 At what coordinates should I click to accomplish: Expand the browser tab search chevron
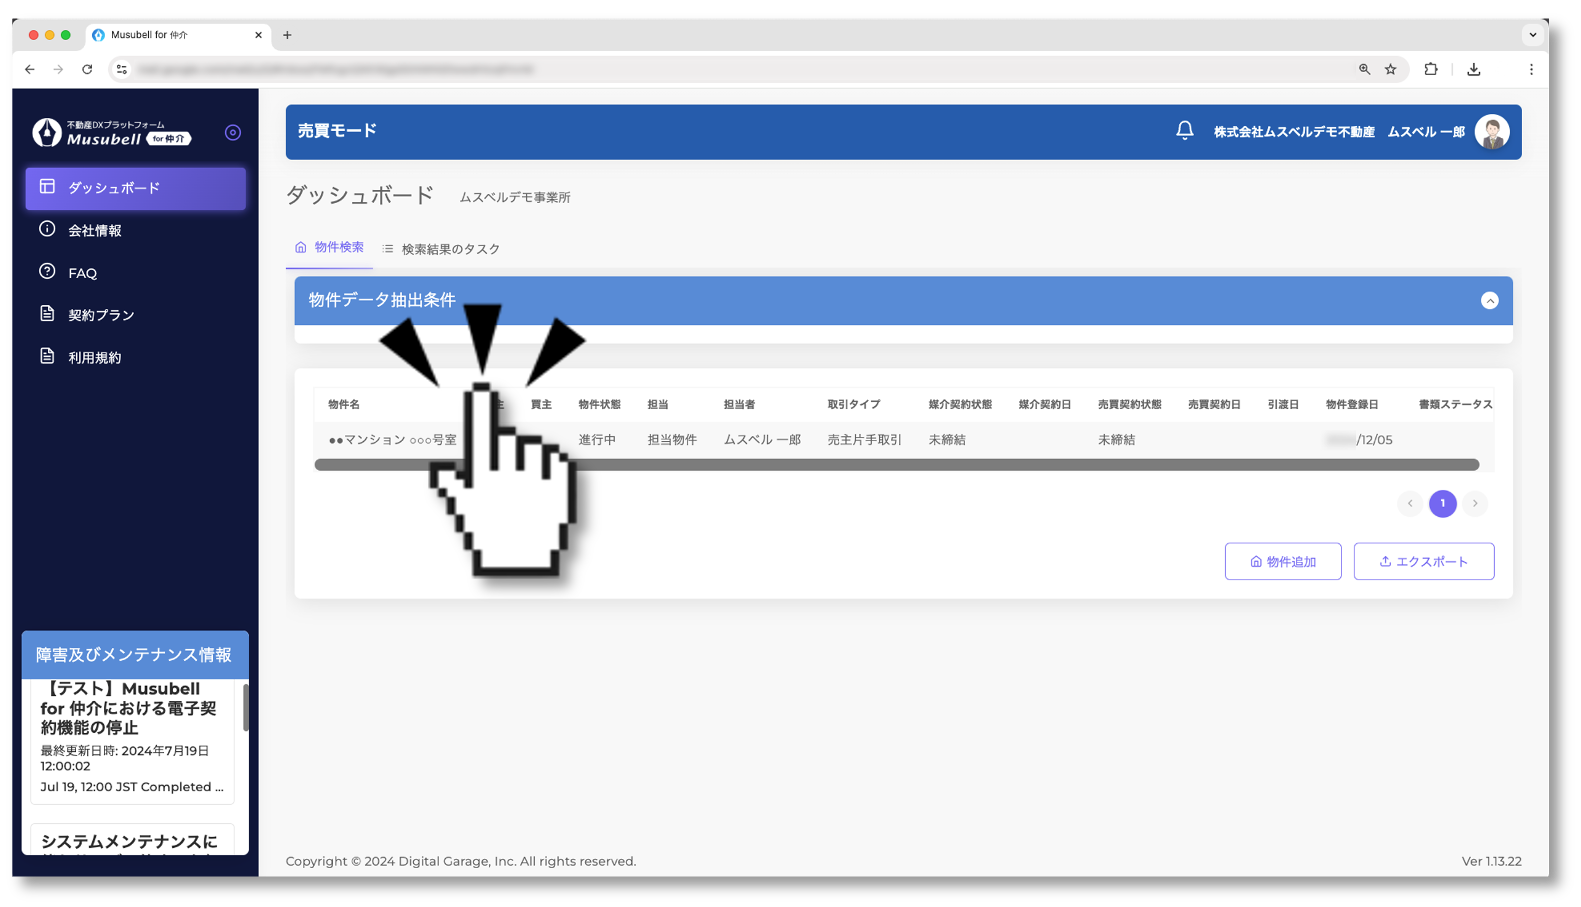pyautogui.click(x=1532, y=35)
